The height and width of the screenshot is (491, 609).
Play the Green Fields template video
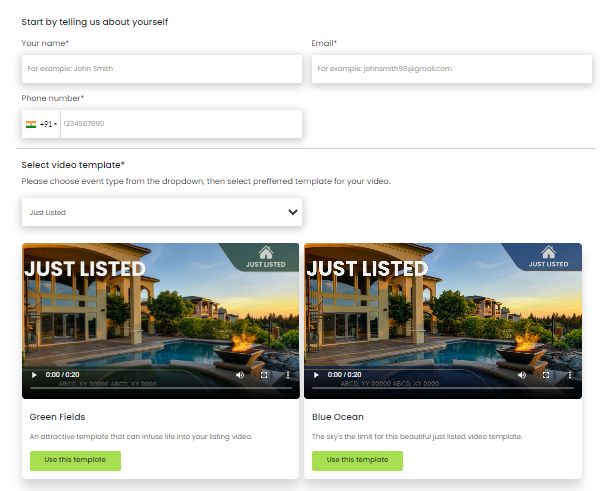tap(34, 375)
